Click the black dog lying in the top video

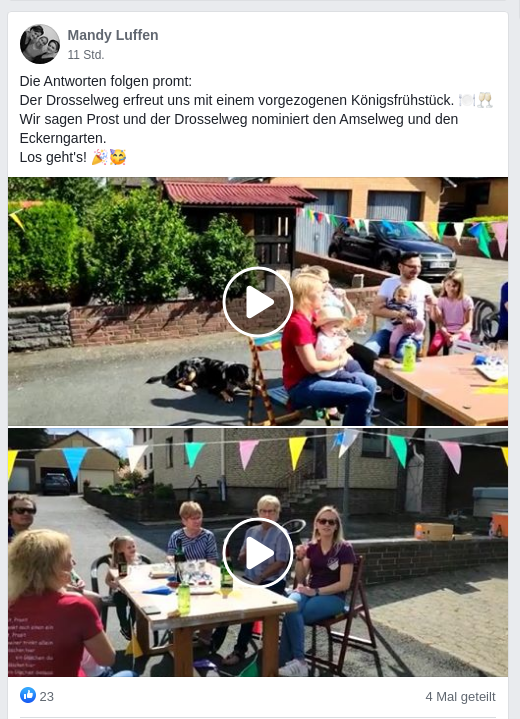(x=201, y=378)
